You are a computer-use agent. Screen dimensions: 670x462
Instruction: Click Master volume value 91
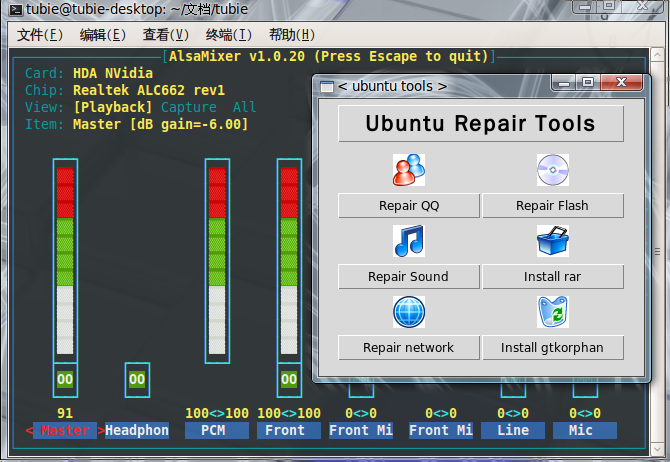(65, 413)
